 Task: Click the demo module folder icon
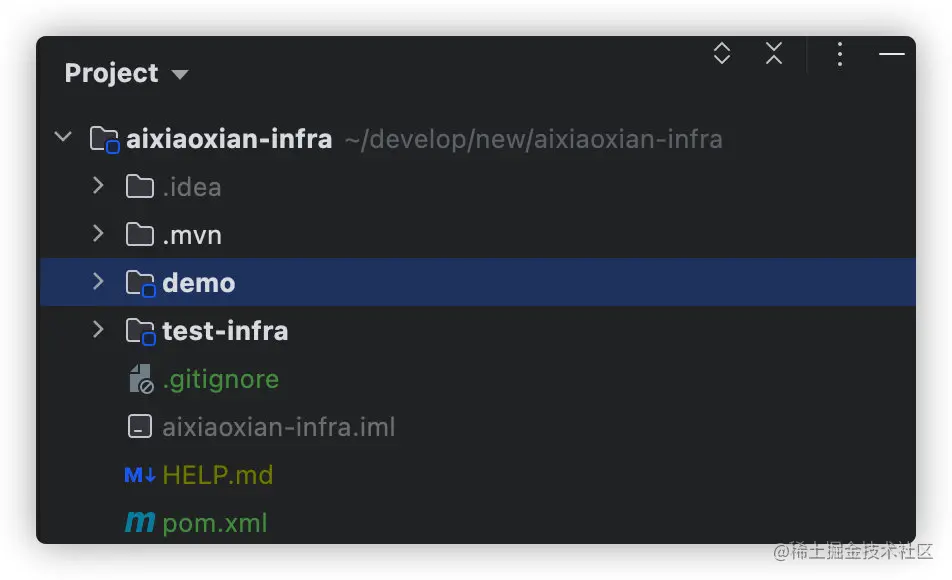click(140, 283)
